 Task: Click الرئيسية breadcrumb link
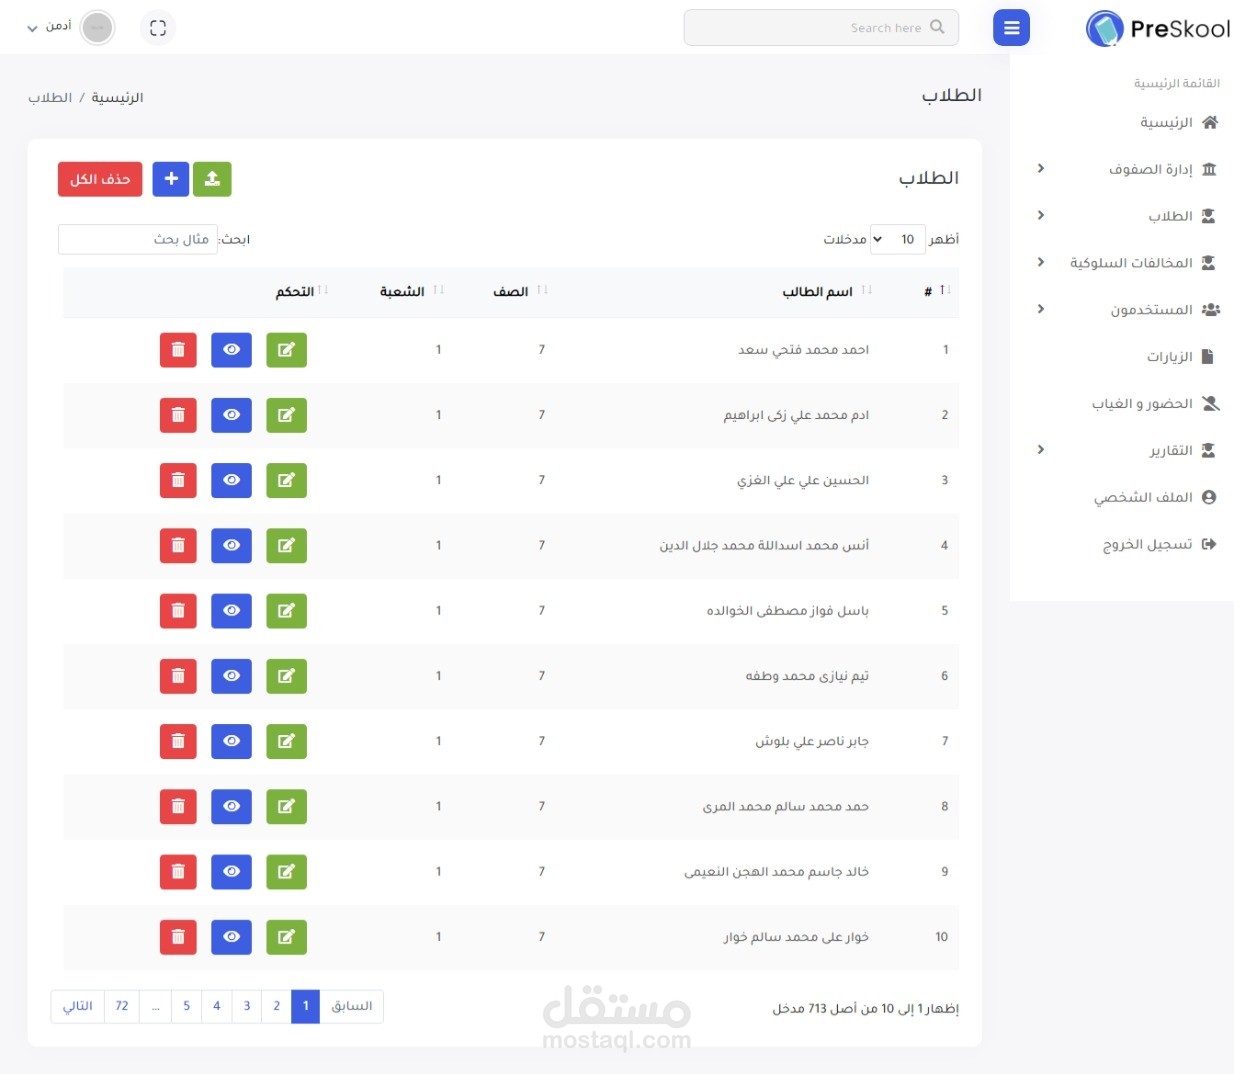117,97
